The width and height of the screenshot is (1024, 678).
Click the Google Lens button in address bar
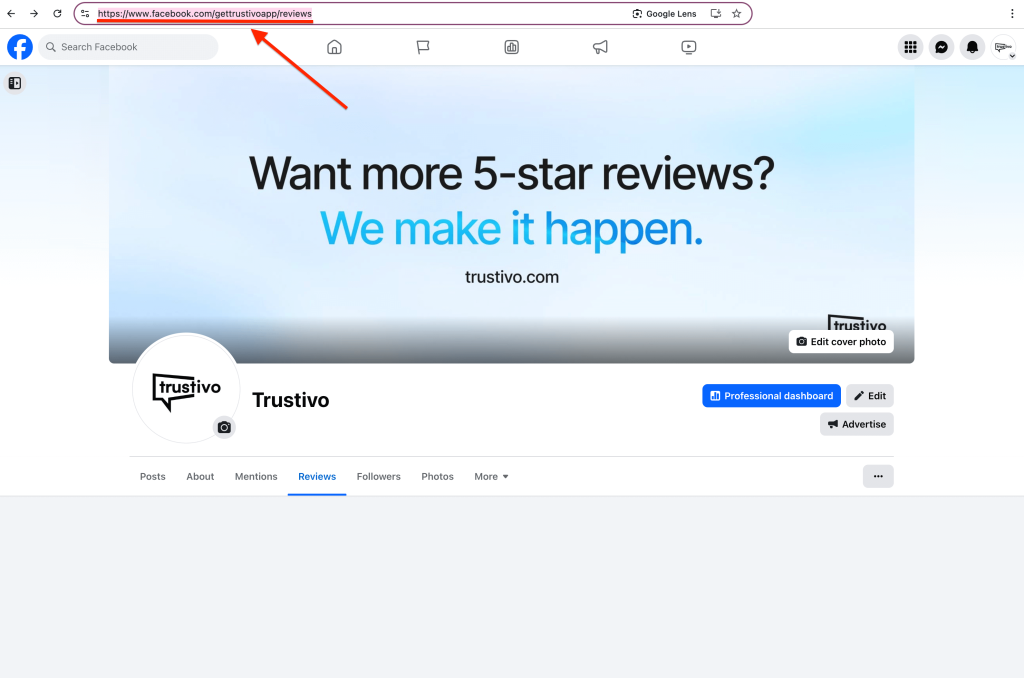(x=664, y=14)
